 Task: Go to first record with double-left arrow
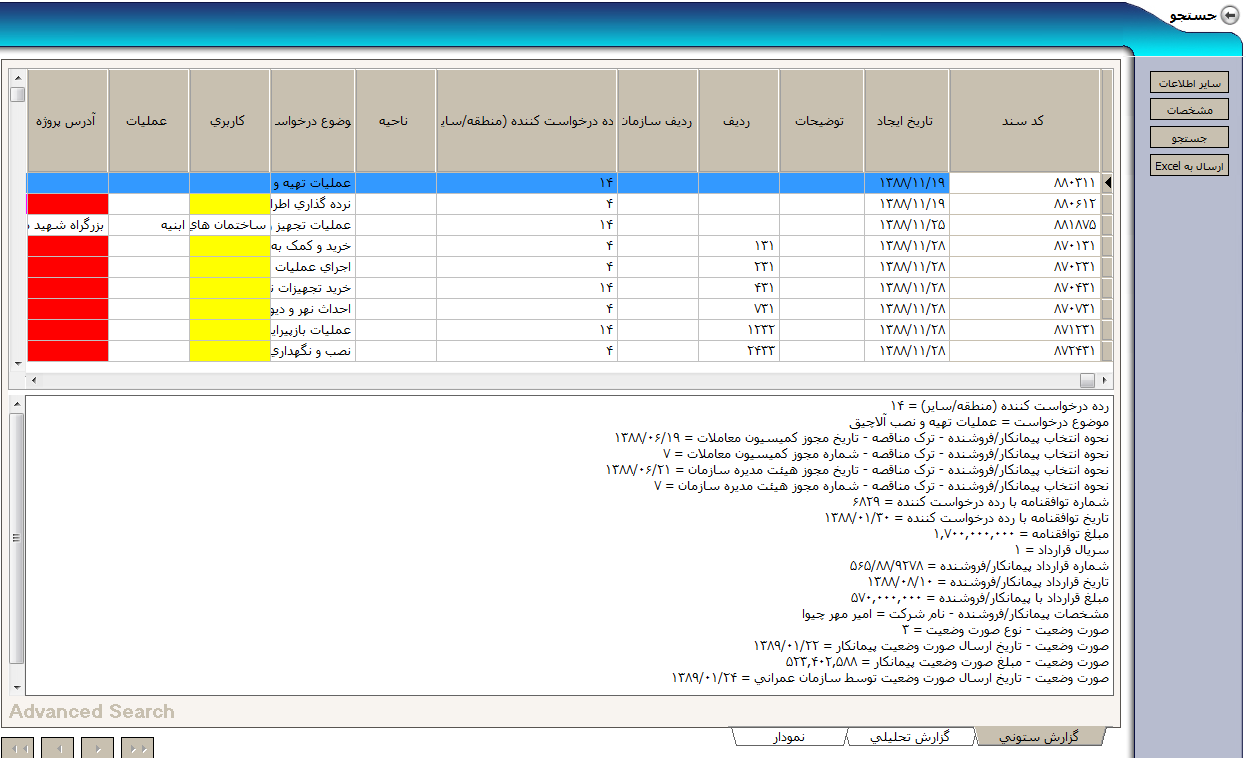click(17, 747)
